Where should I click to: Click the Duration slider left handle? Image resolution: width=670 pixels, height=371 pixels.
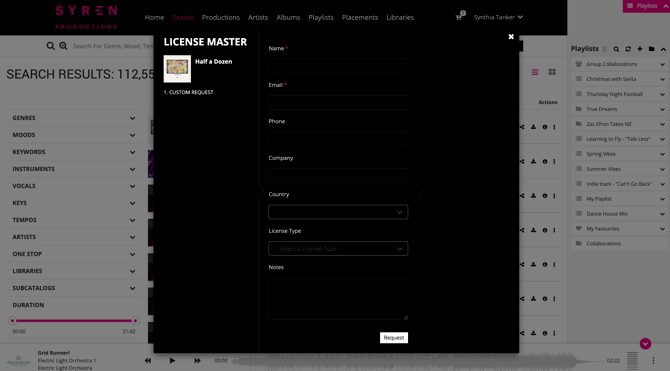12,321
